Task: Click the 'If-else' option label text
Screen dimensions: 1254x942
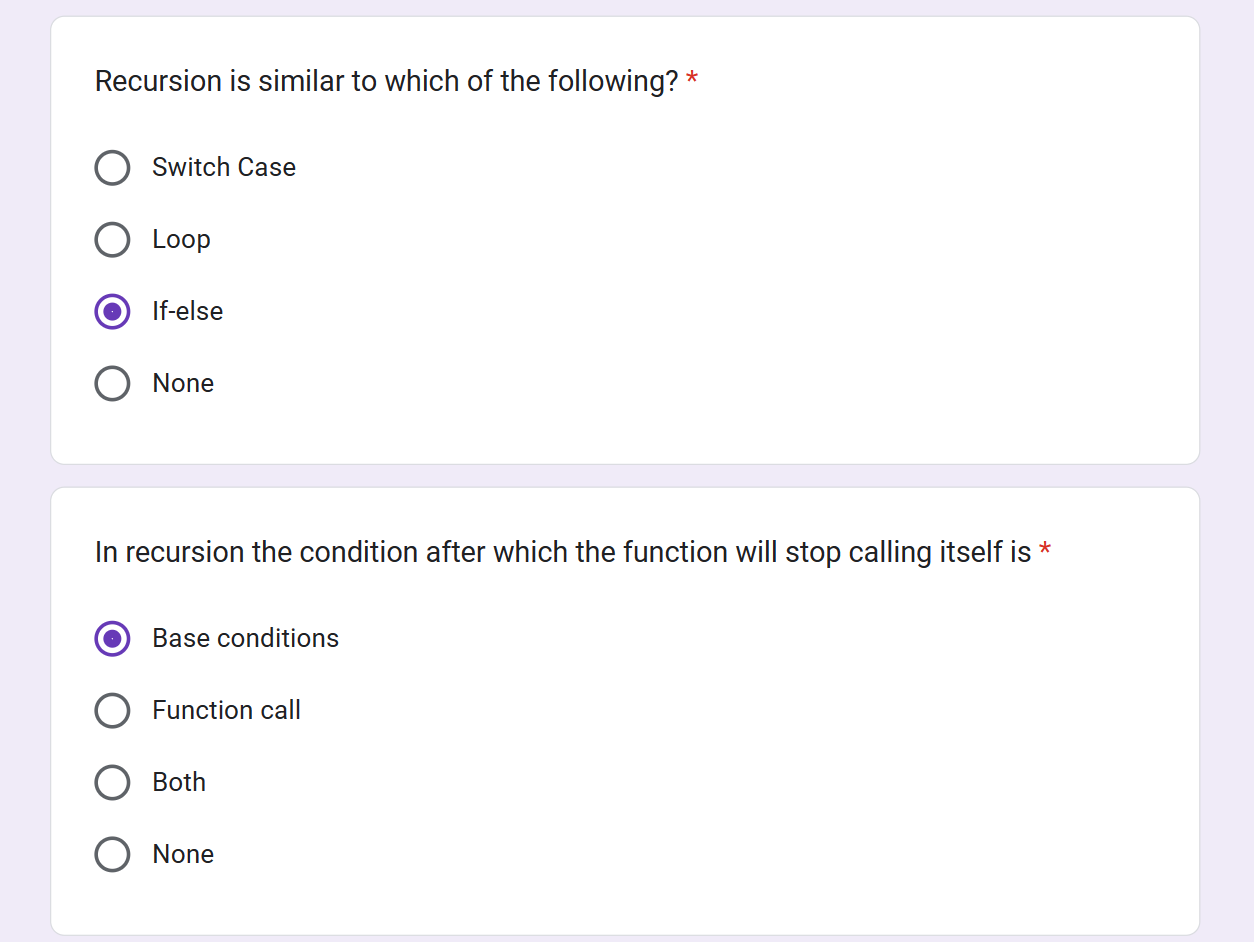Action: [x=187, y=311]
